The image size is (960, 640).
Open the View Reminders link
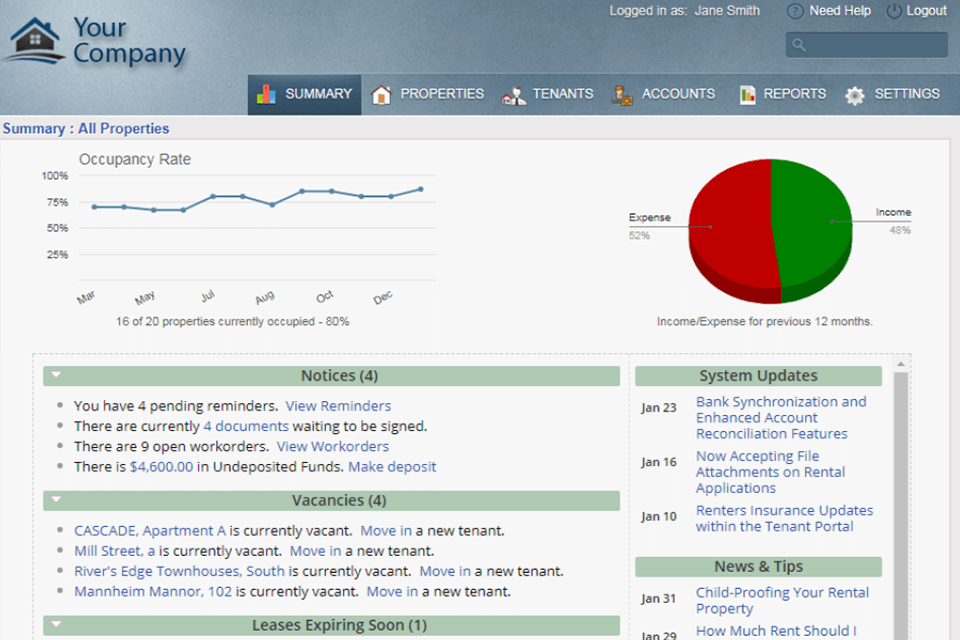338,406
